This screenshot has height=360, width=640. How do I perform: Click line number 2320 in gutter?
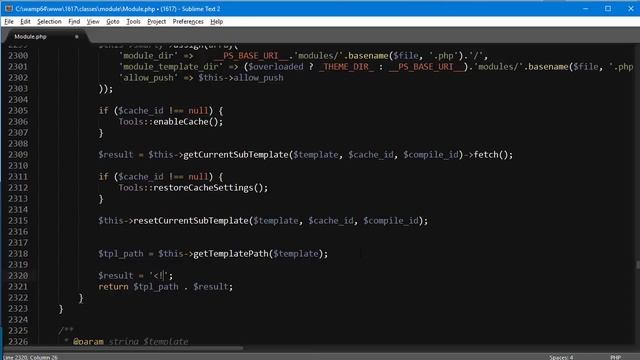[x=18, y=276]
